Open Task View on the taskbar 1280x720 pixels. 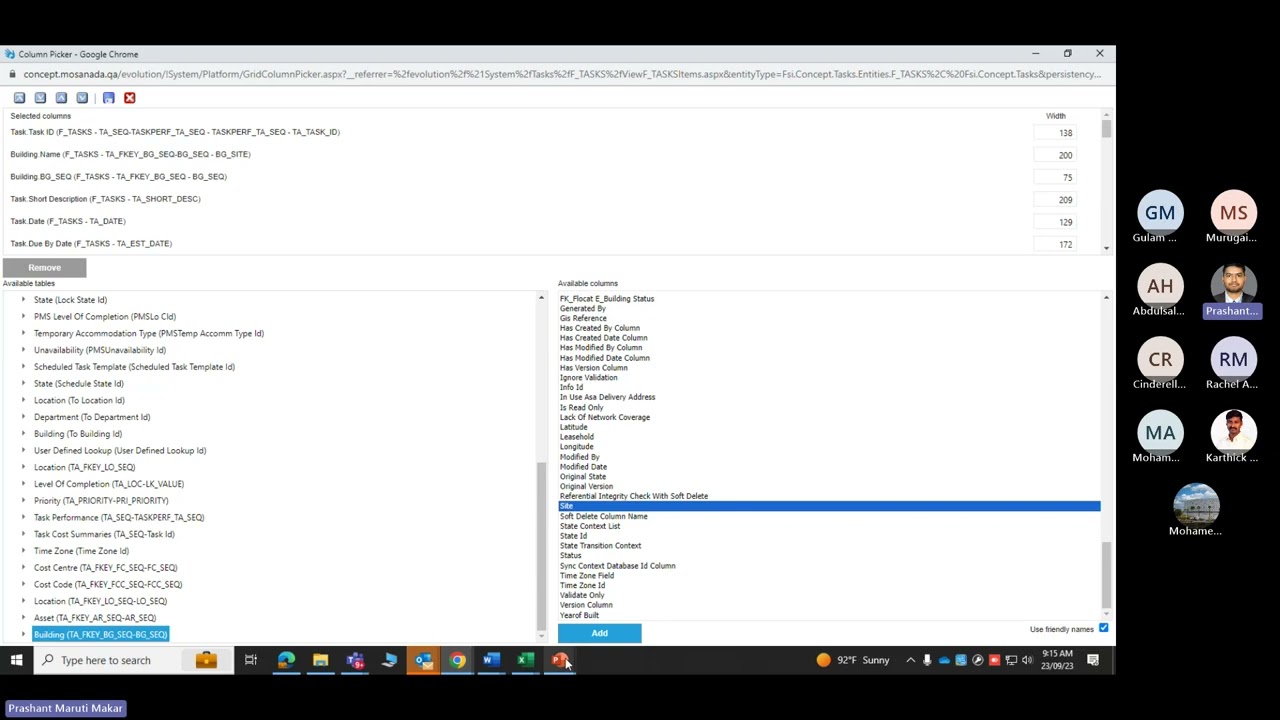251,660
